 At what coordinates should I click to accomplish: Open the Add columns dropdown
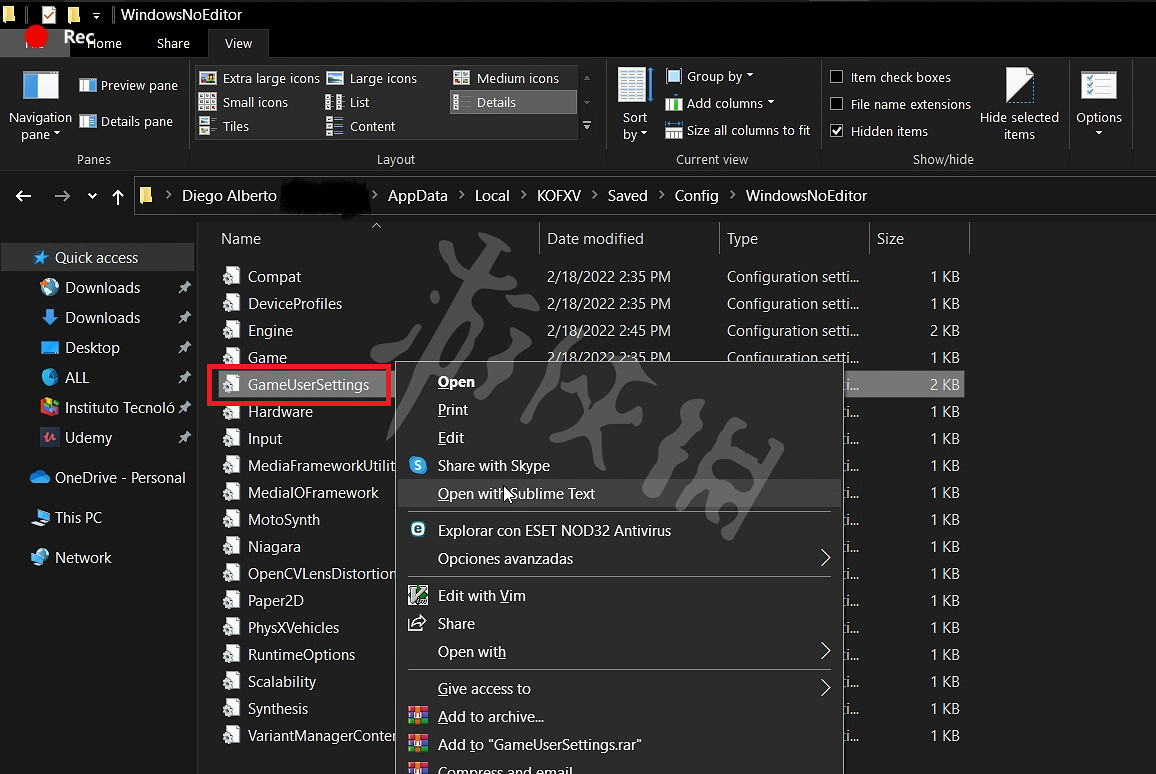coord(720,104)
